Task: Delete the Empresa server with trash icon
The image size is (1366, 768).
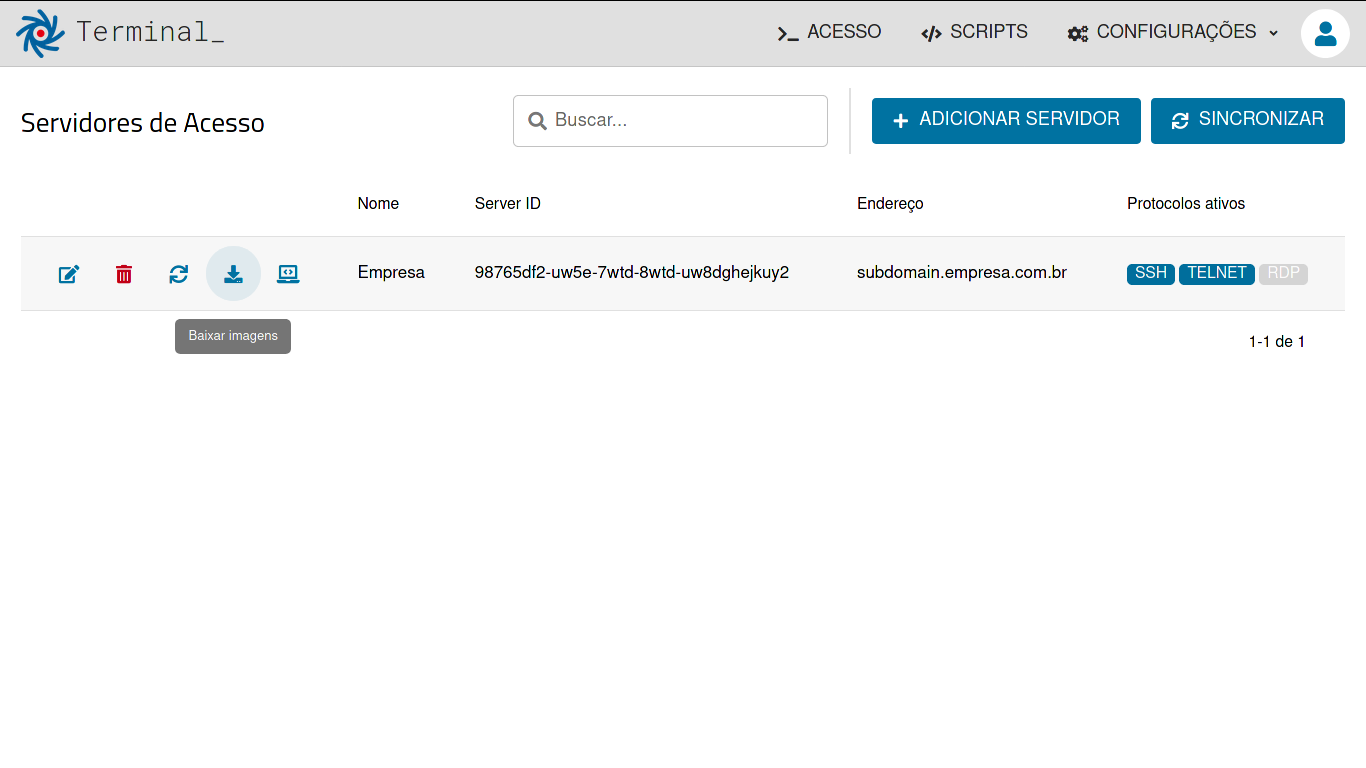Action: click(x=124, y=274)
